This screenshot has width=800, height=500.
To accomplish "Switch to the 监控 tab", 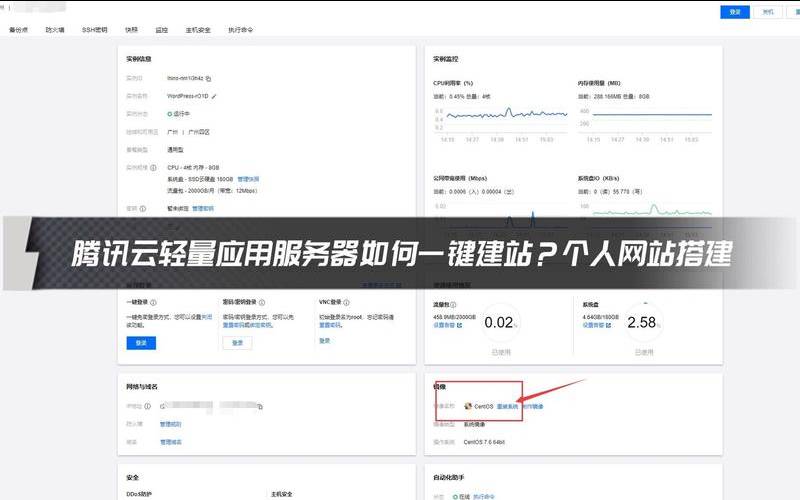I will pos(162,30).
